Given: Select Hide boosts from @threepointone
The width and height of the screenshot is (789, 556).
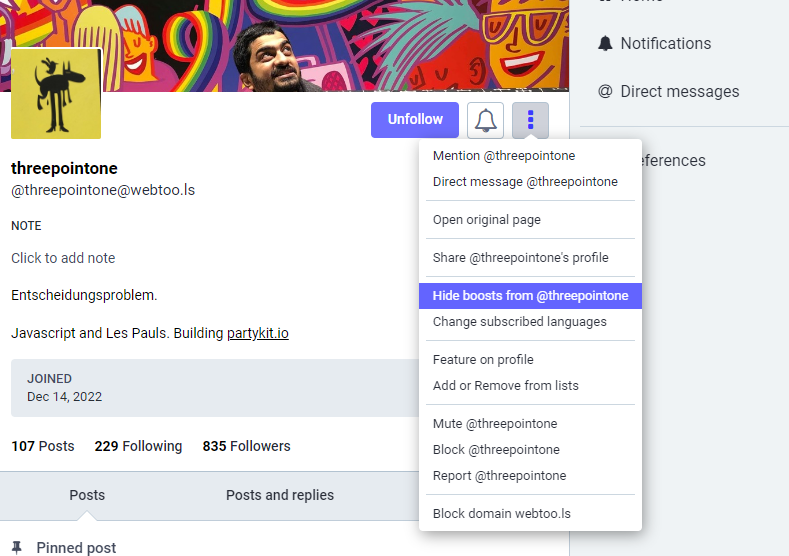Looking at the screenshot, I should pos(530,296).
